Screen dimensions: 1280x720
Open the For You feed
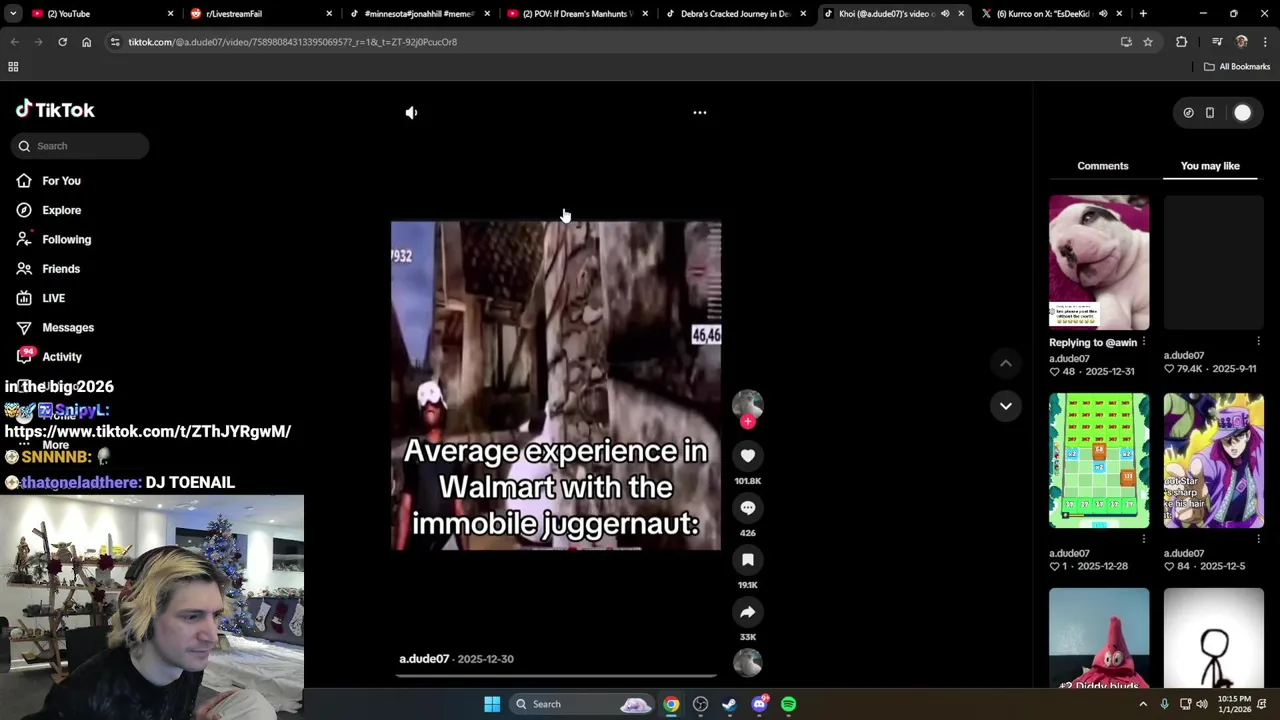click(x=61, y=181)
